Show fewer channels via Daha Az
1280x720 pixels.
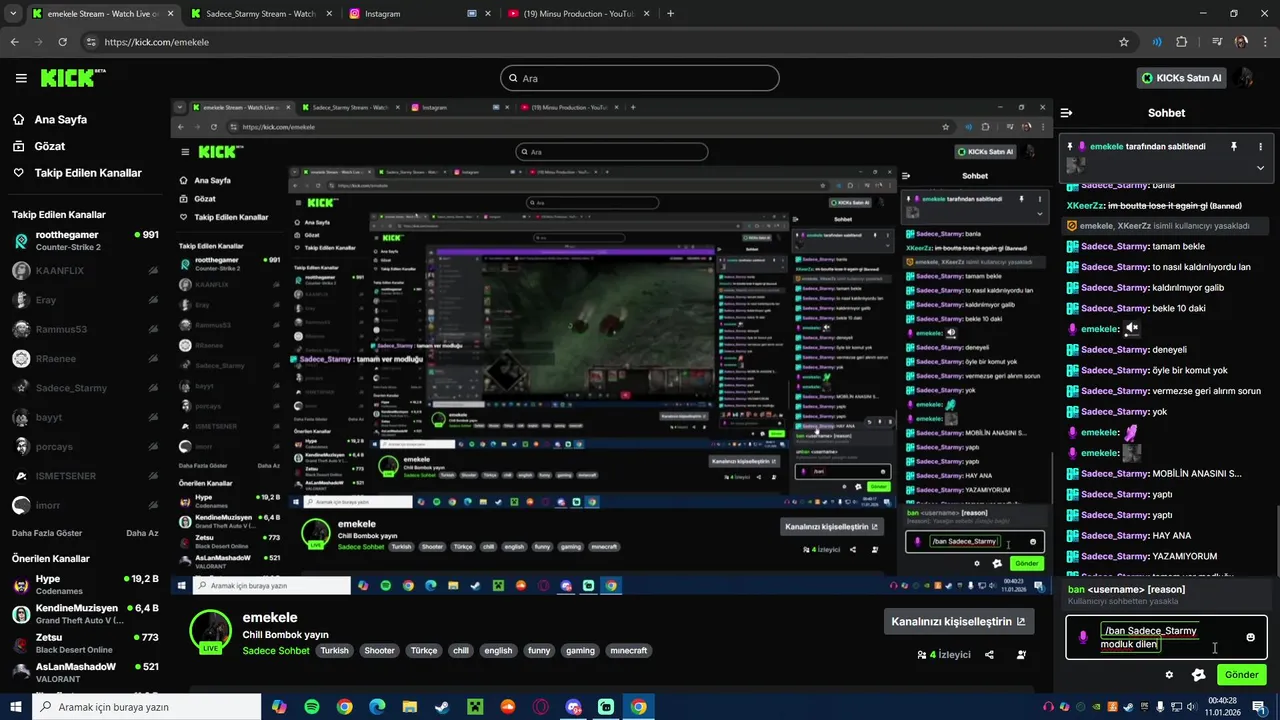(x=142, y=533)
